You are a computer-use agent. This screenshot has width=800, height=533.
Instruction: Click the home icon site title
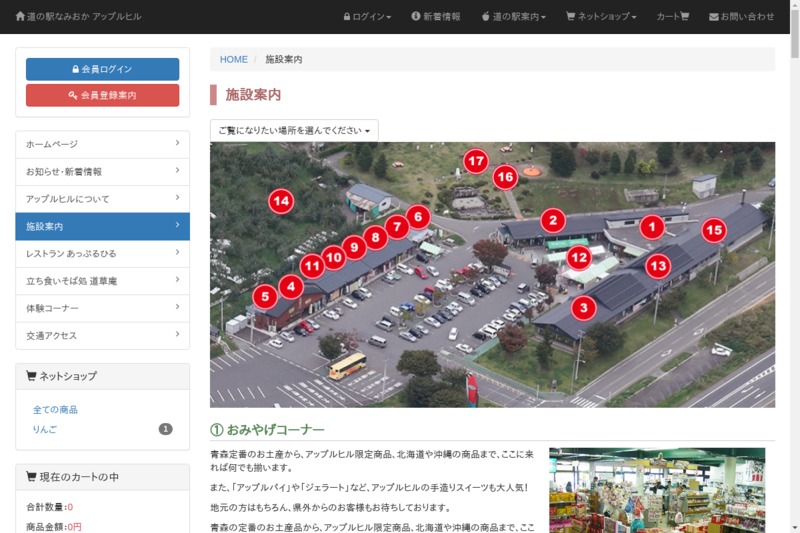[78, 17]
